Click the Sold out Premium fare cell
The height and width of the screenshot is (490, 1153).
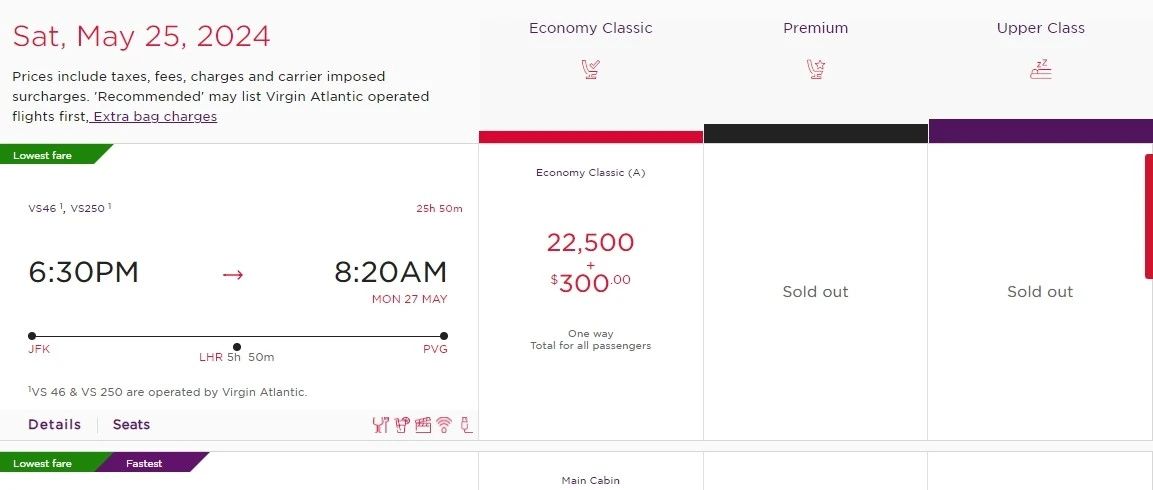coord(816,292)
